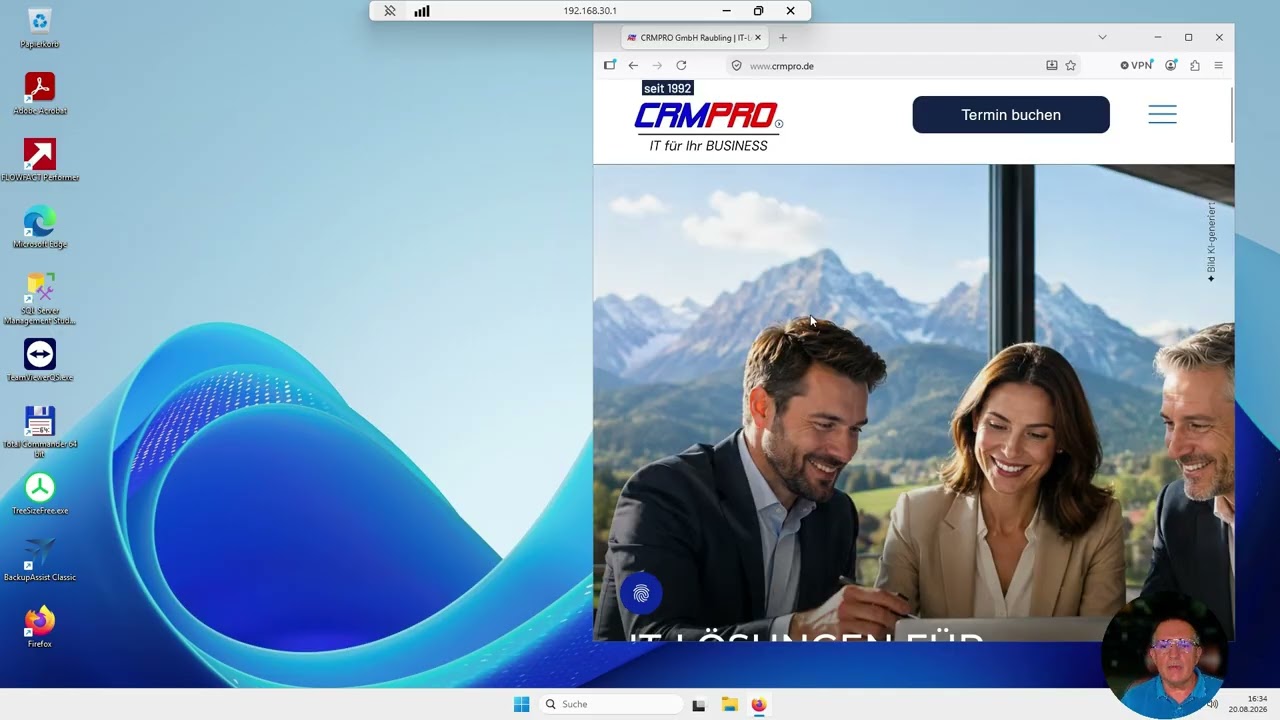The image size is (1280, 720).
Task: Open Total Commander 64 bit shortcut
Action: (x=40, y=432)
